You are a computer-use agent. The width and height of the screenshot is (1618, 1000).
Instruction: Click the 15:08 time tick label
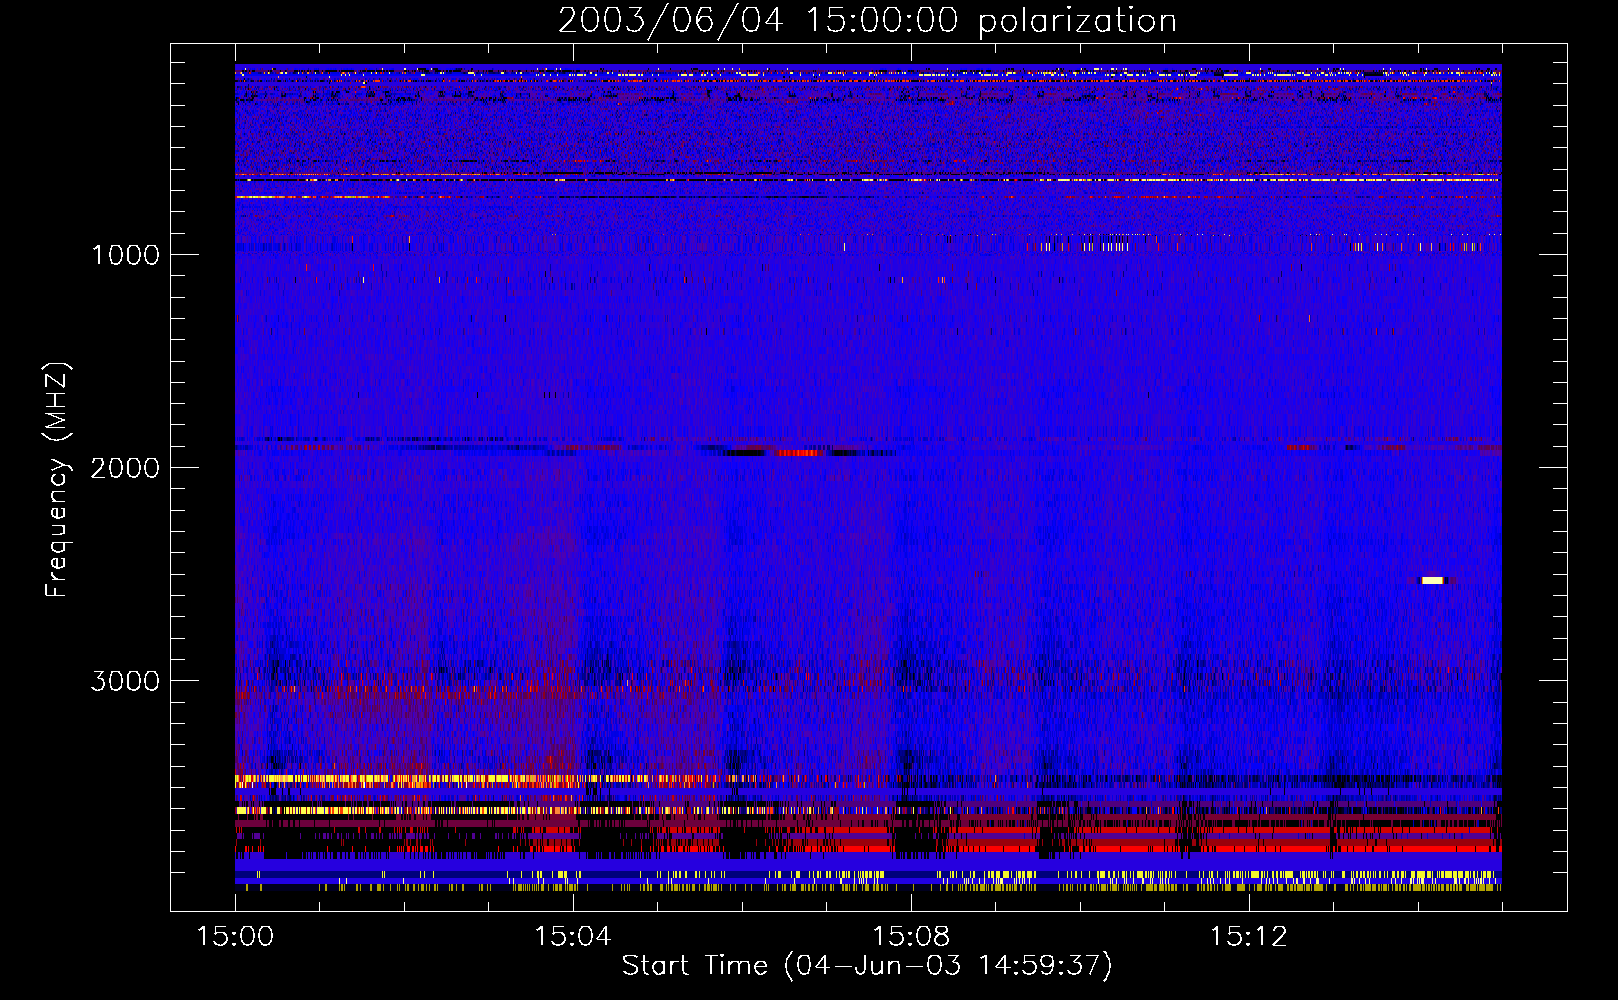[x=910, y=937]
